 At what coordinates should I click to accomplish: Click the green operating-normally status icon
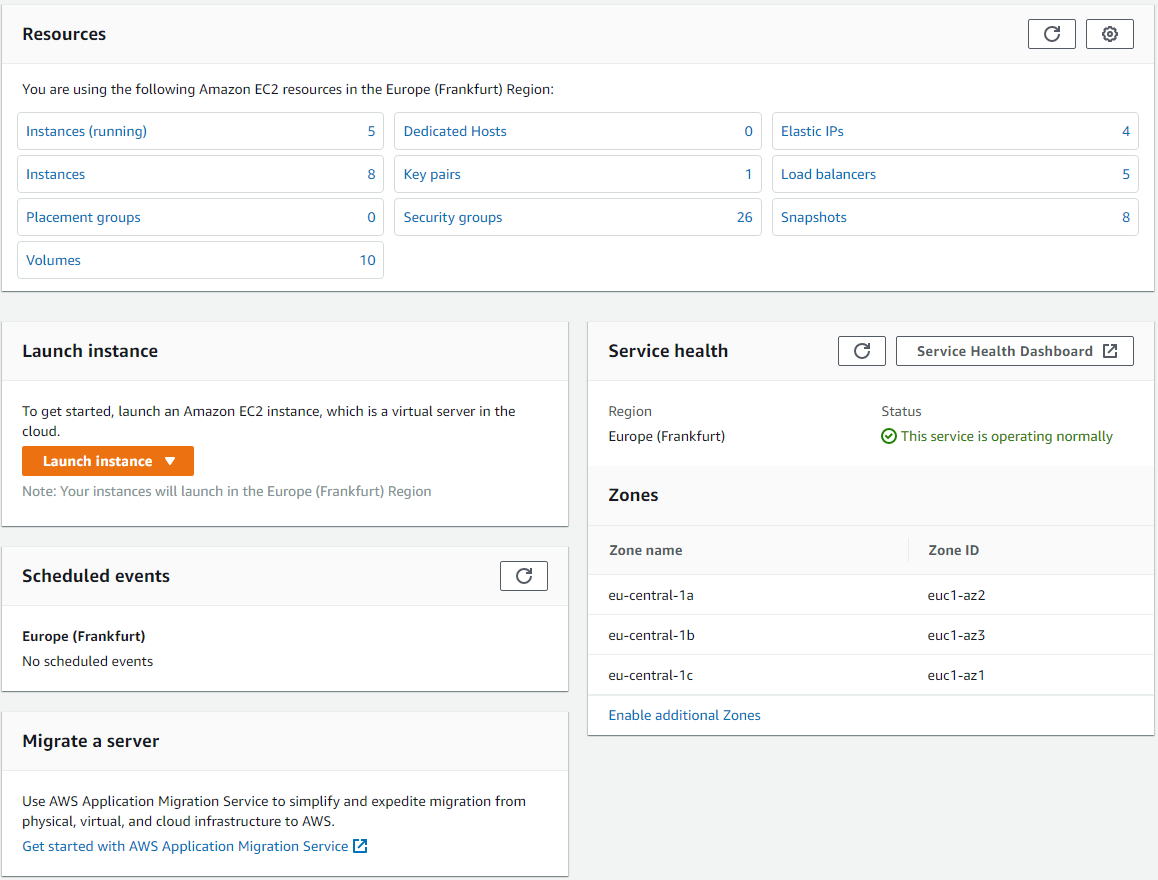click(x=888, y=435)
